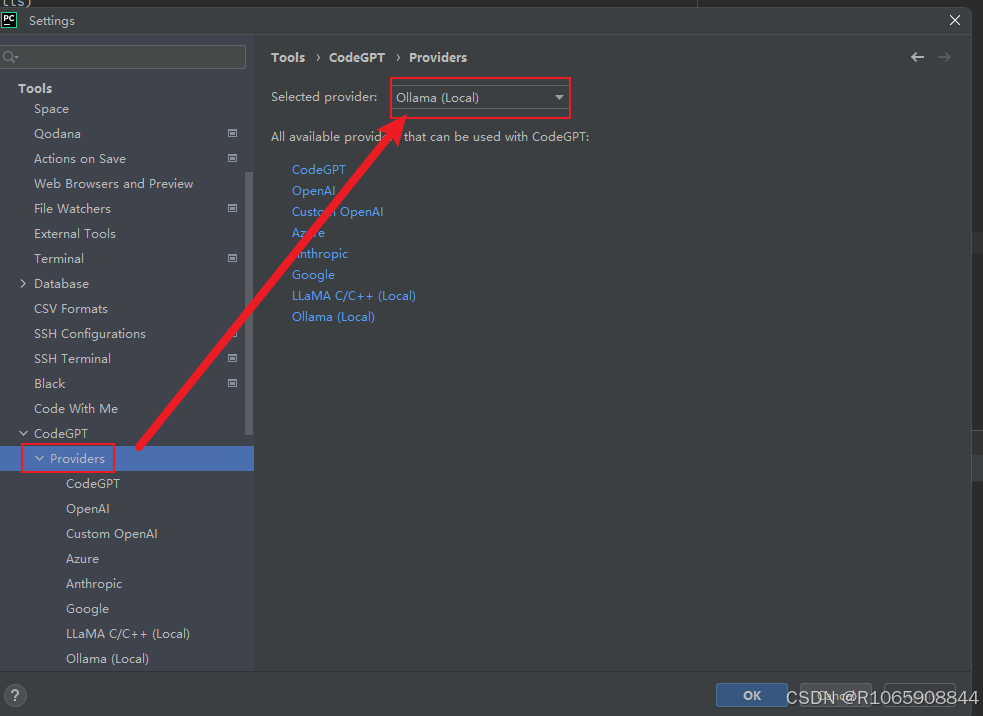Open the Ollama (Local) provider link

(x=333, y=317)
